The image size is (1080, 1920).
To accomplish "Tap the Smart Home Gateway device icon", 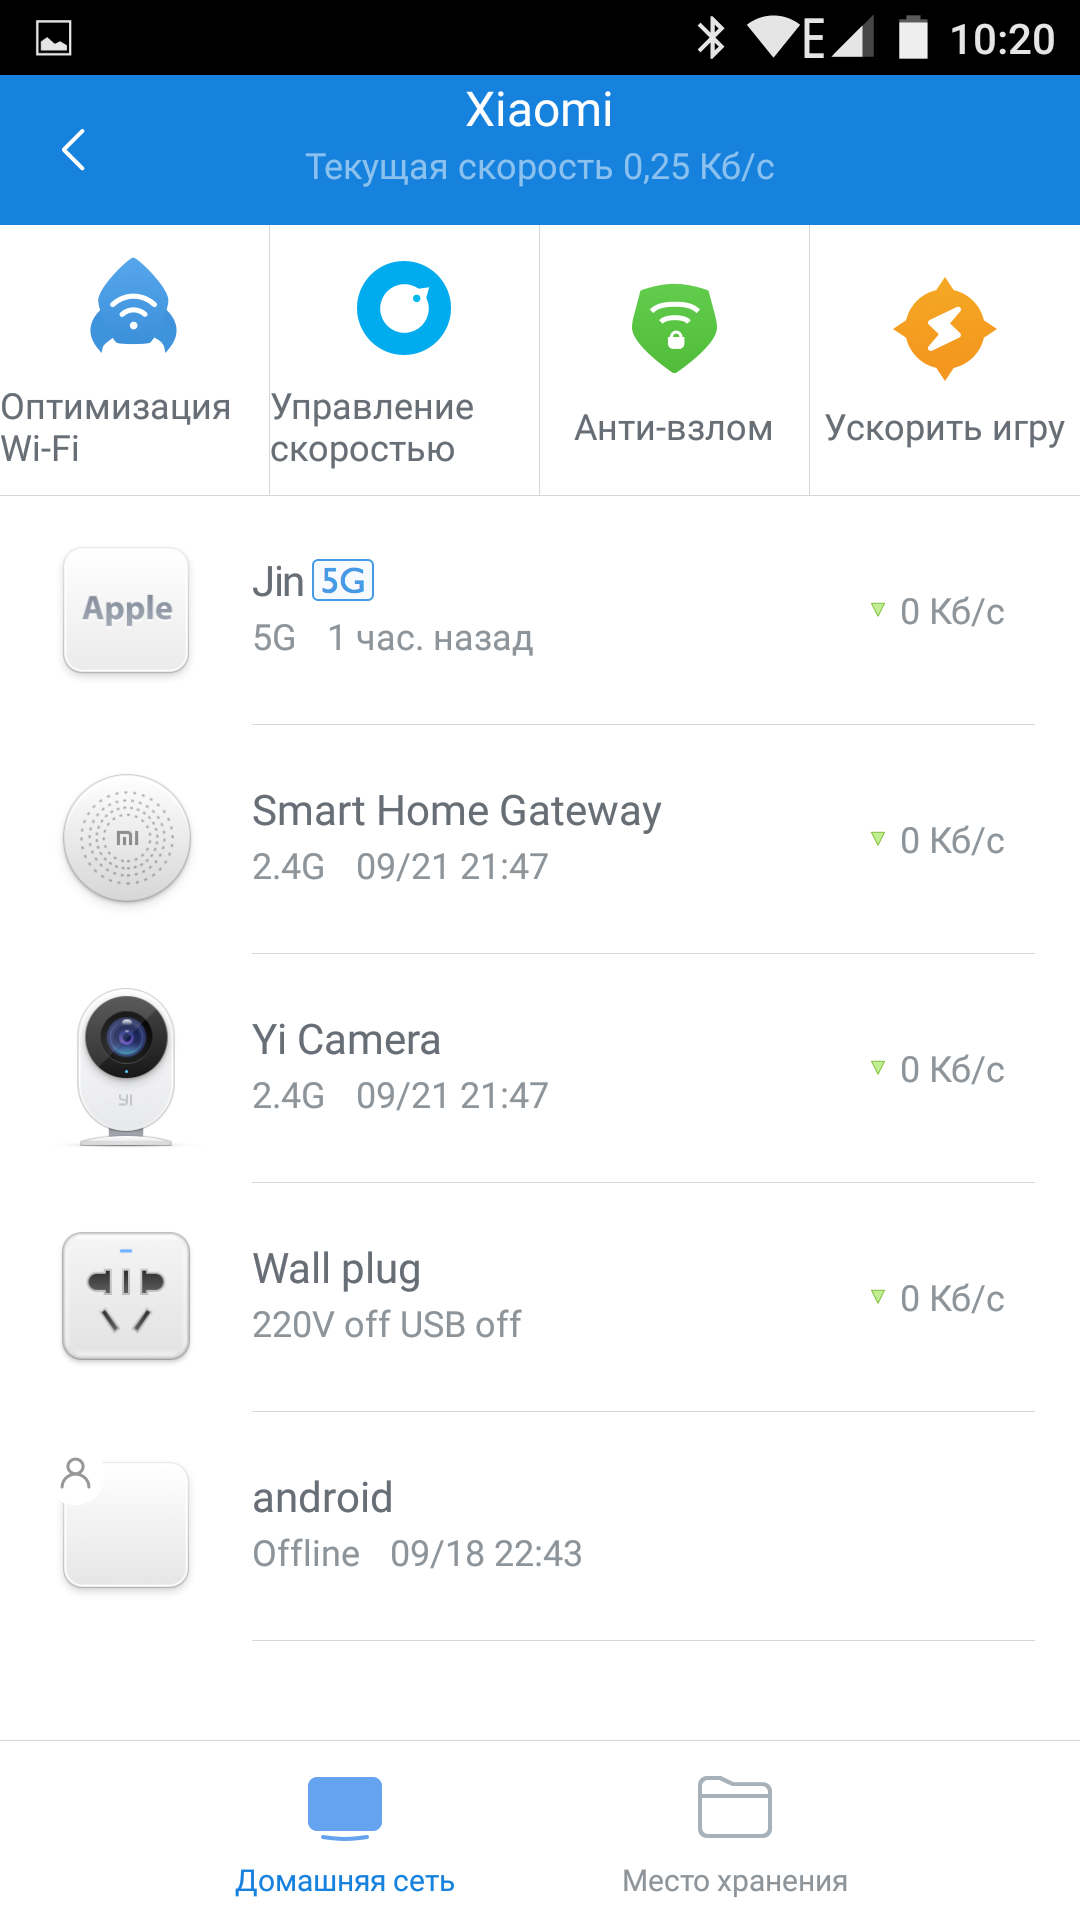I will pyautogui.click(x=127, y=838).
